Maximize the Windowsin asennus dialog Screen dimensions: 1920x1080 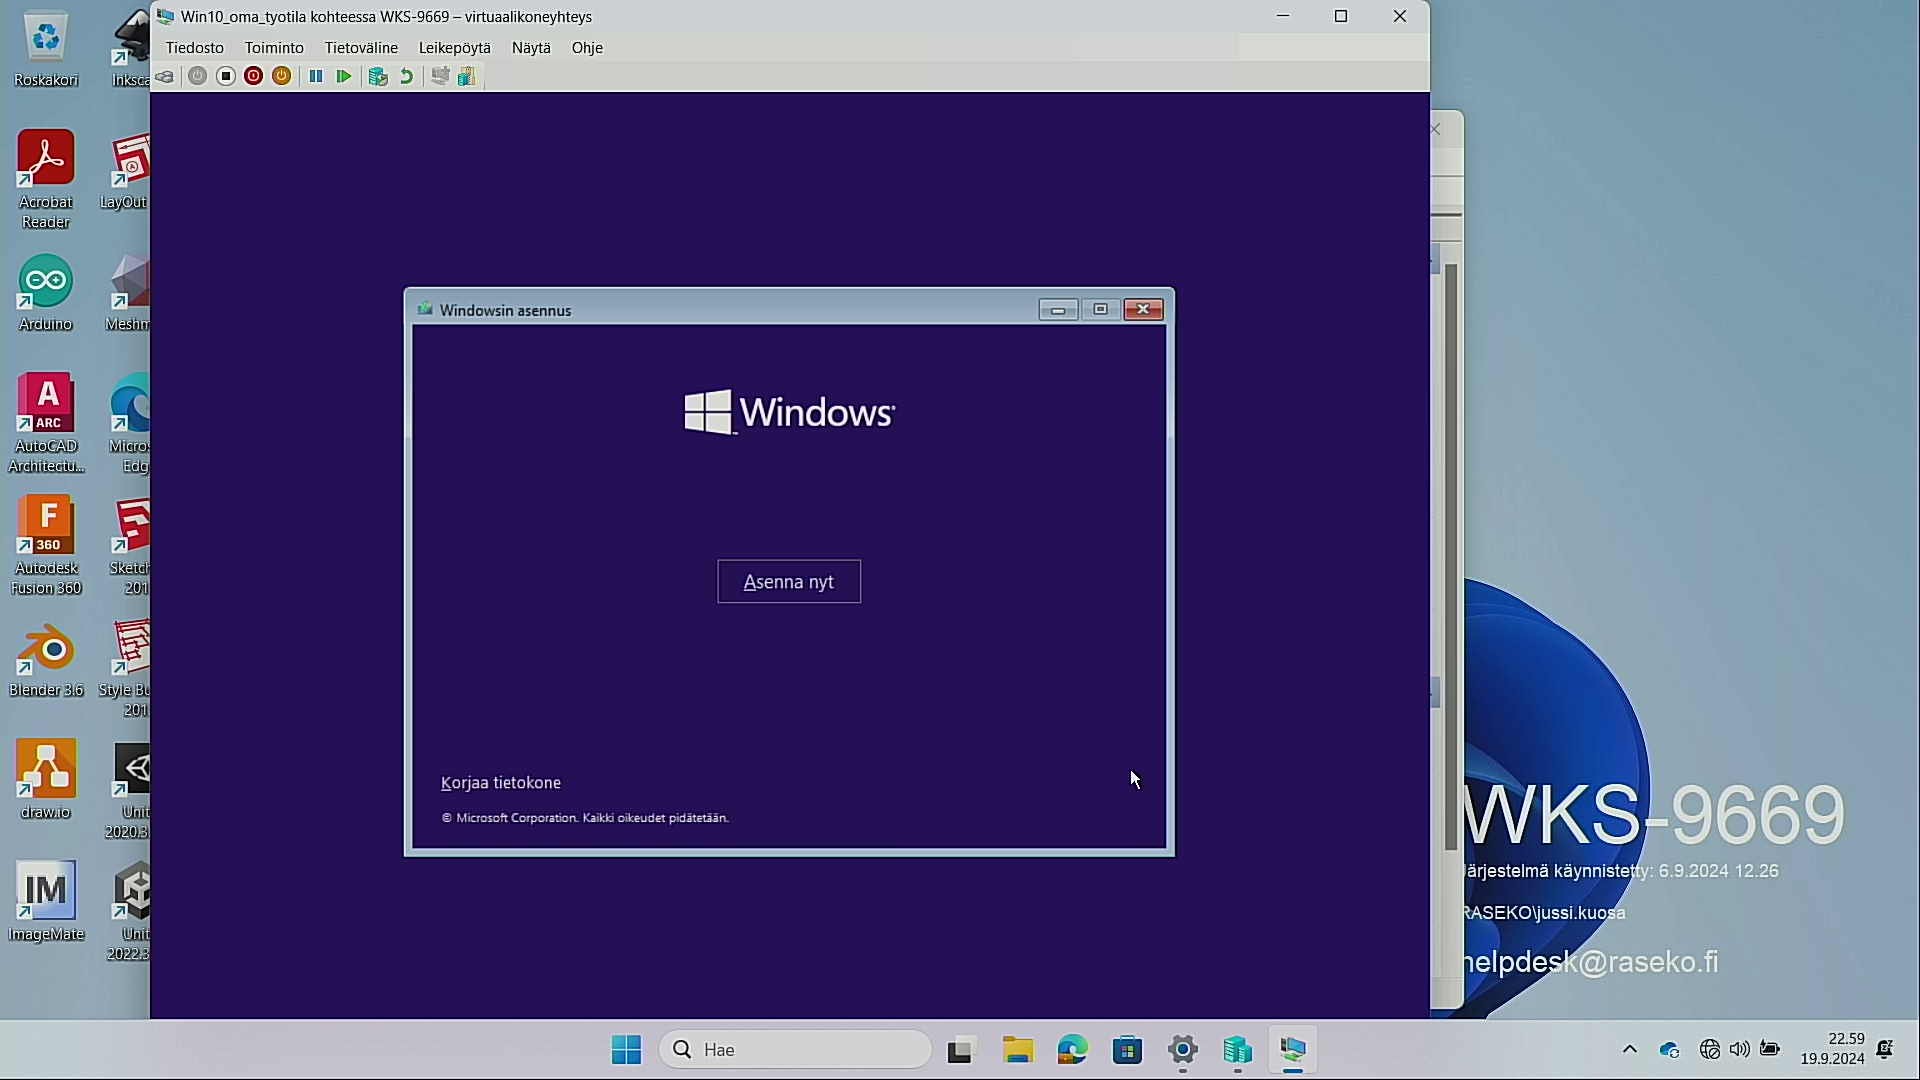tap(1100, 310)
